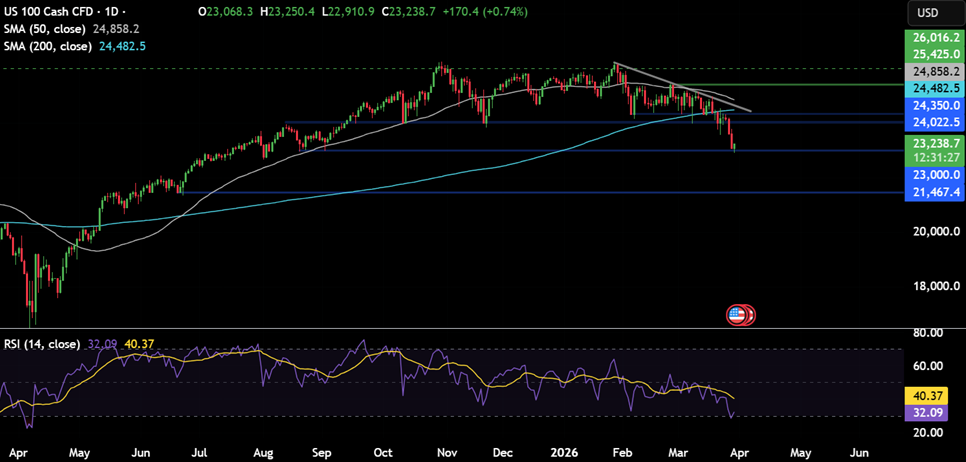Click the US flag economic event icon
Screen dimensions: 966x462
coord(738,315)
